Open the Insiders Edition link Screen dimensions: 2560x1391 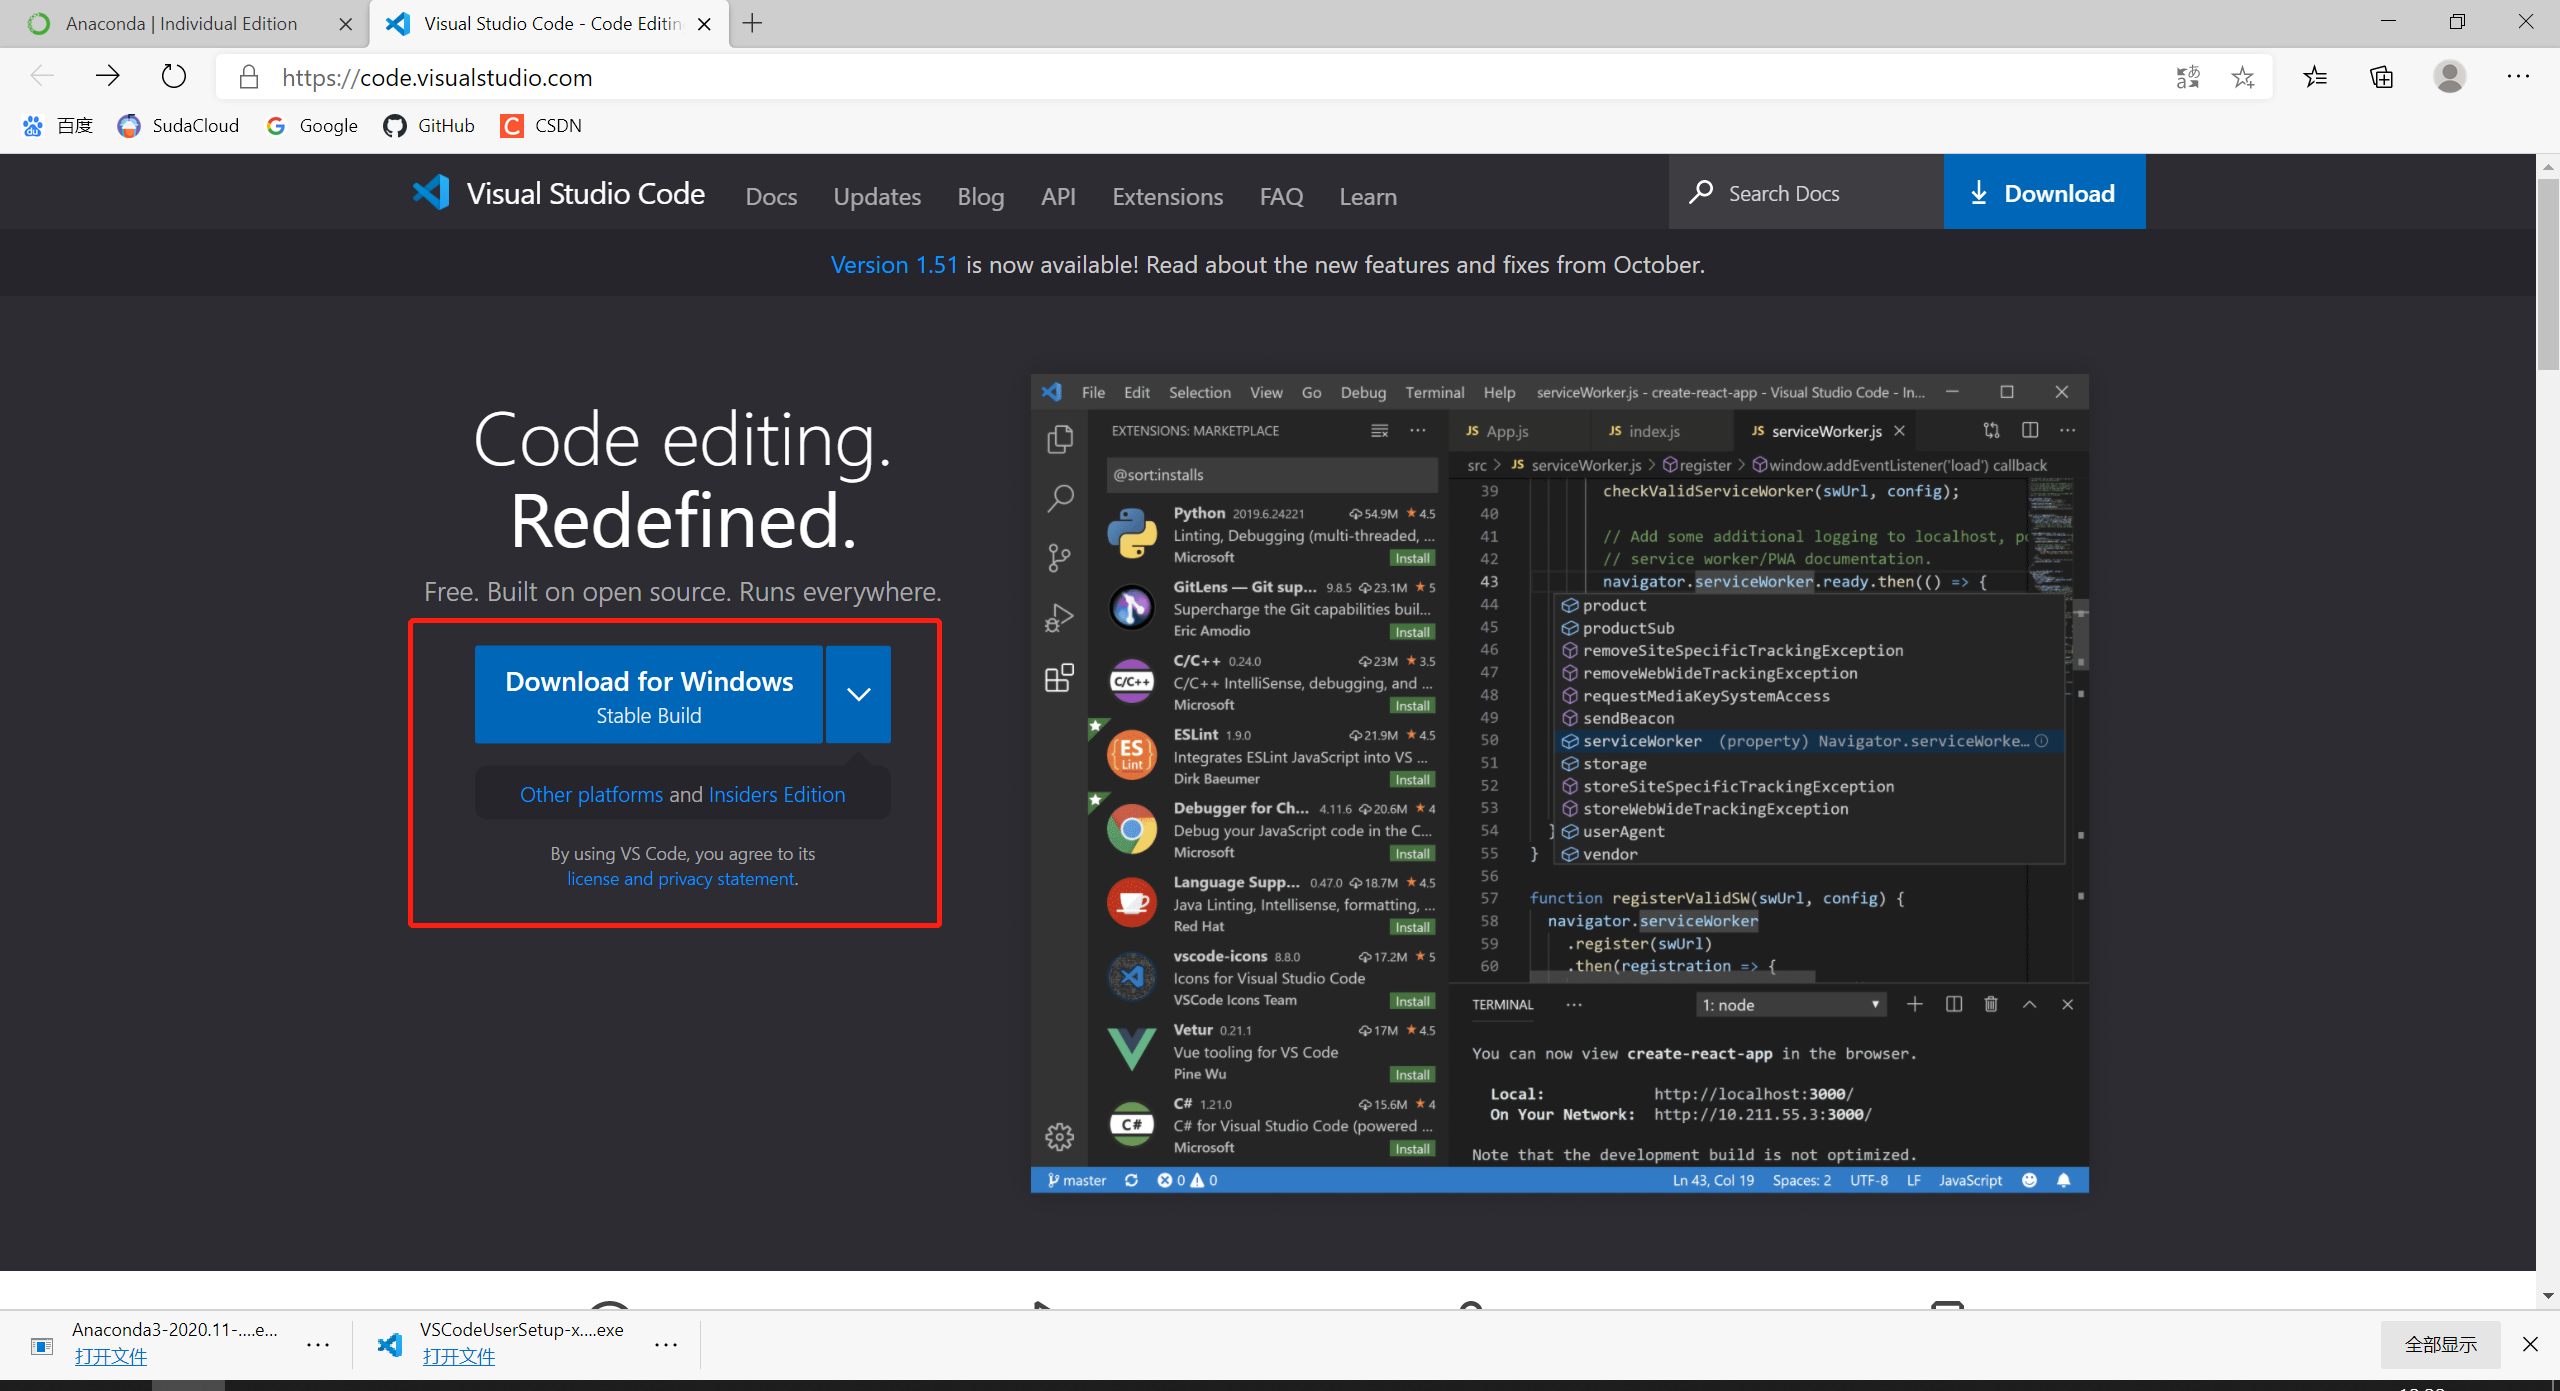point(776,794)
